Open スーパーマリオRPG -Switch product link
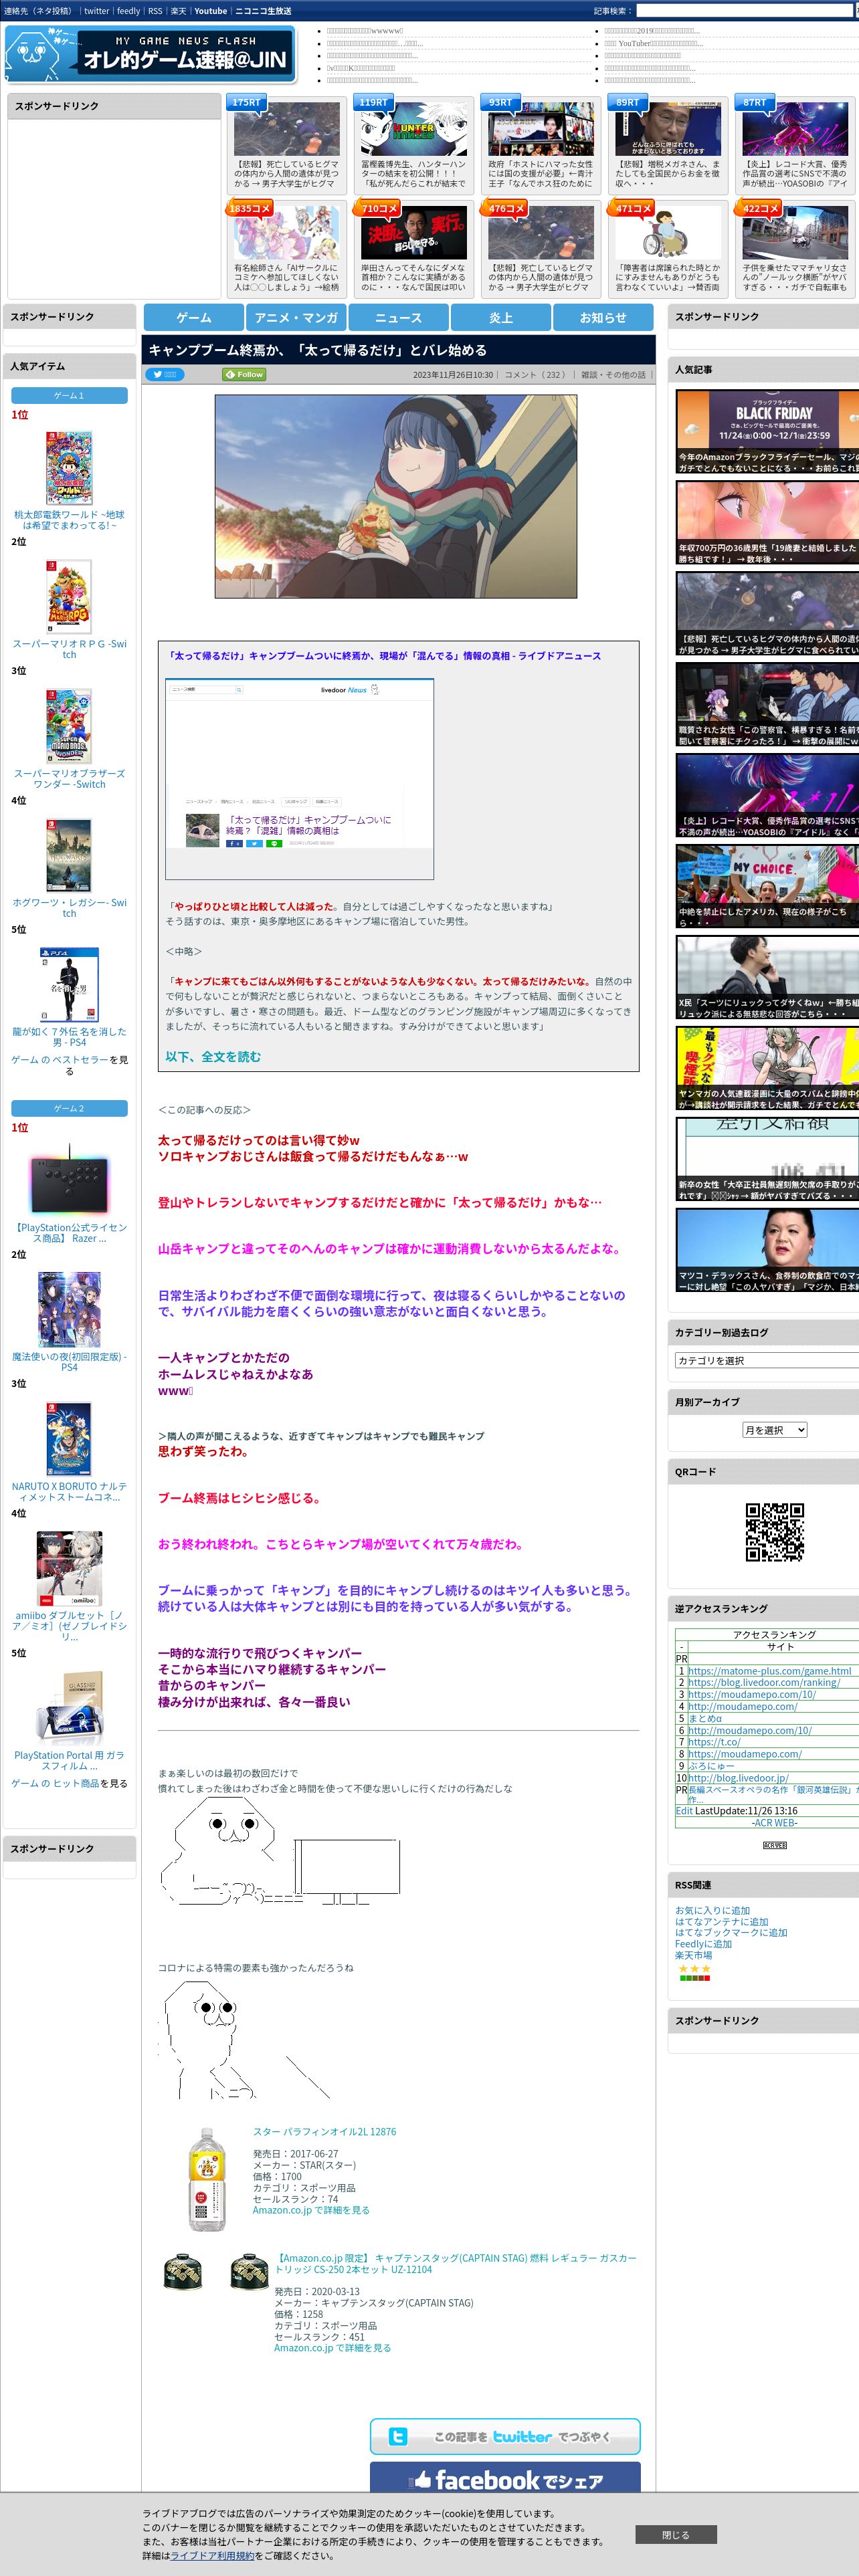Viewport: 859px width, 2576px height. 69,649
